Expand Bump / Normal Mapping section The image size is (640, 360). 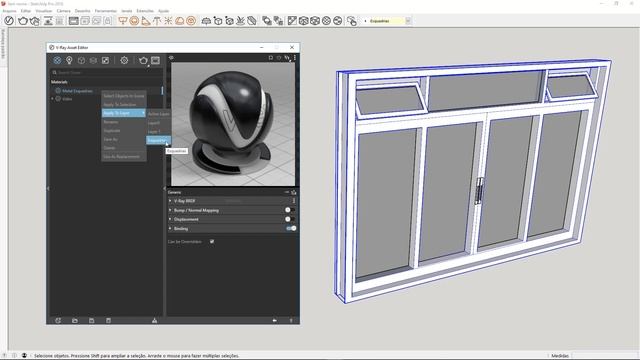click(x=170, y=210)
